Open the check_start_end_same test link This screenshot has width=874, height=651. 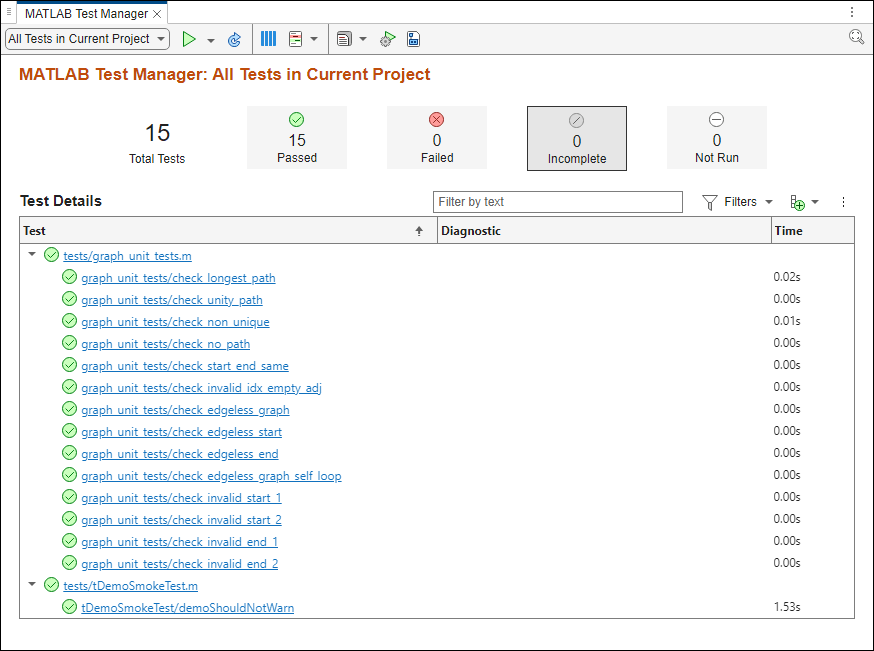(185, 366)
